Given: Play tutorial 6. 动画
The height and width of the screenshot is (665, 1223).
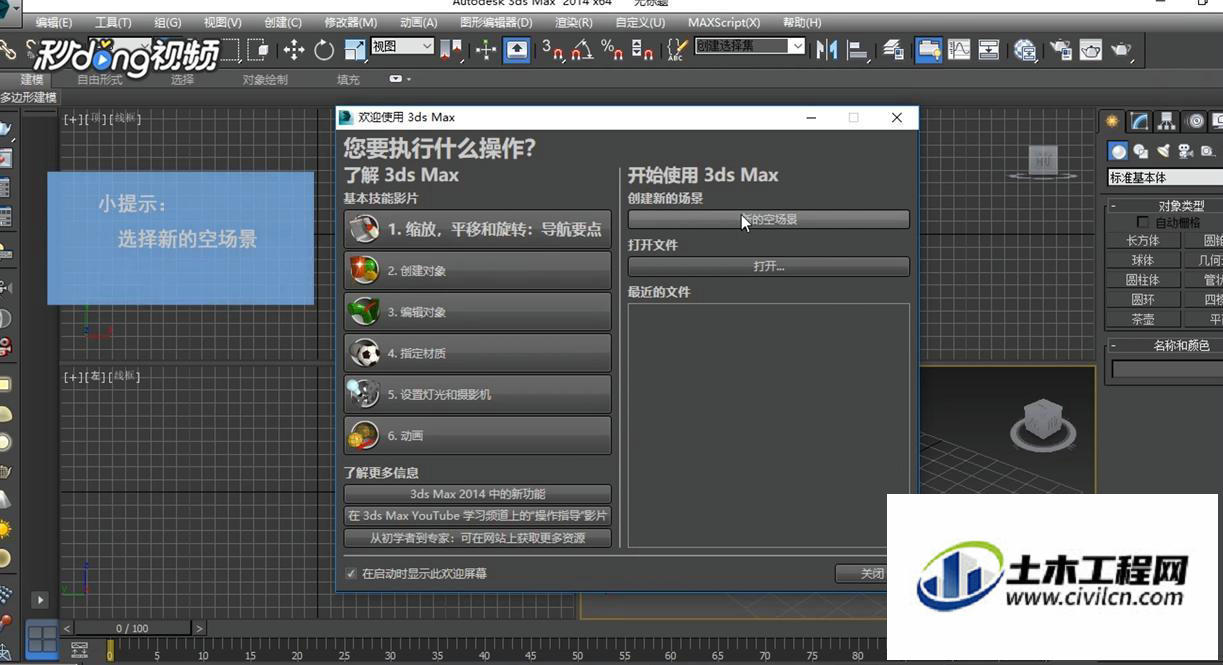Looking at the screenshot, I should point(477,435).
